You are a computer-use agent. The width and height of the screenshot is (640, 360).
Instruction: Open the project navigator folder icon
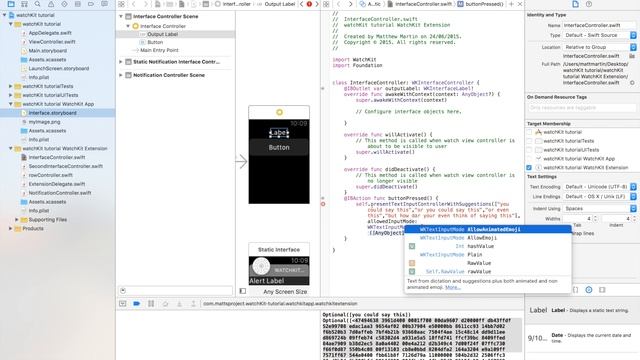point(11,4)
